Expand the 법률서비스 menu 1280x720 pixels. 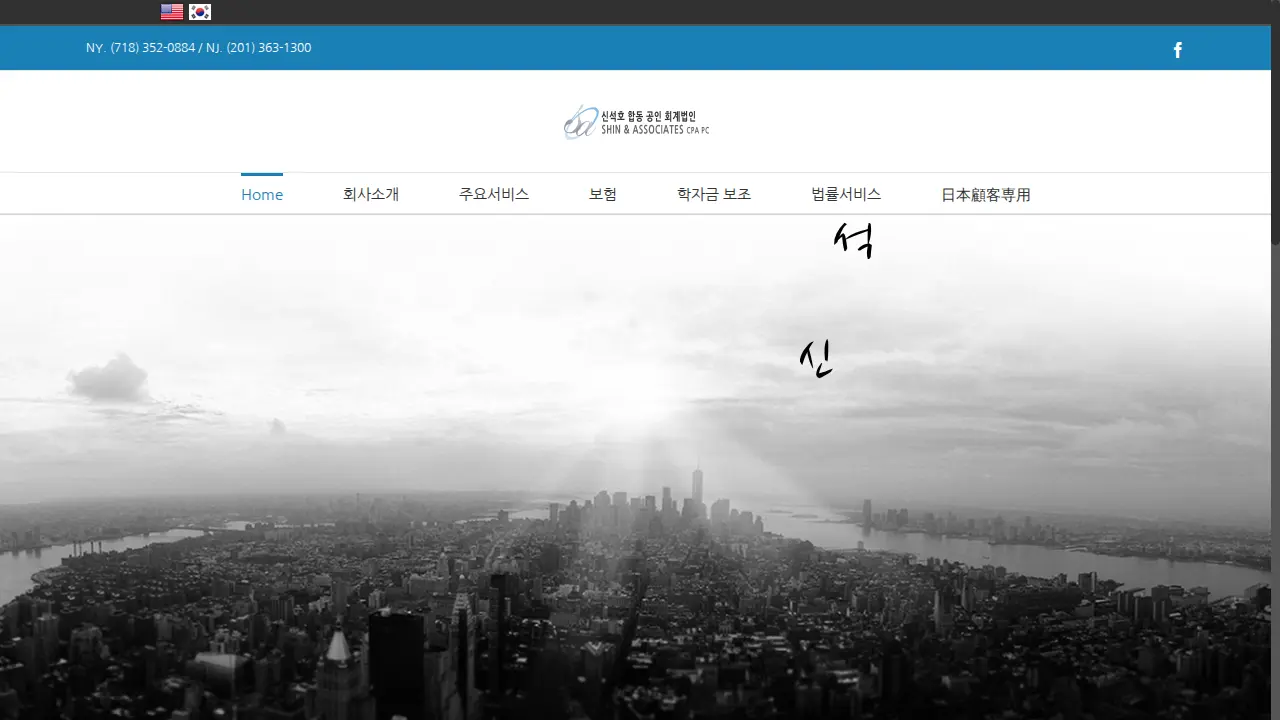click(846, 195)
